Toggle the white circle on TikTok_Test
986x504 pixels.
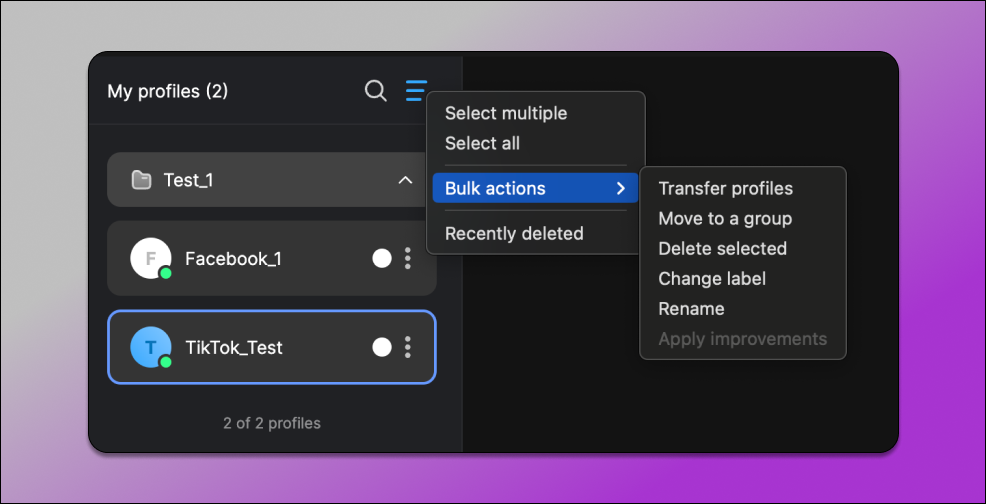(x=382, y=347)
